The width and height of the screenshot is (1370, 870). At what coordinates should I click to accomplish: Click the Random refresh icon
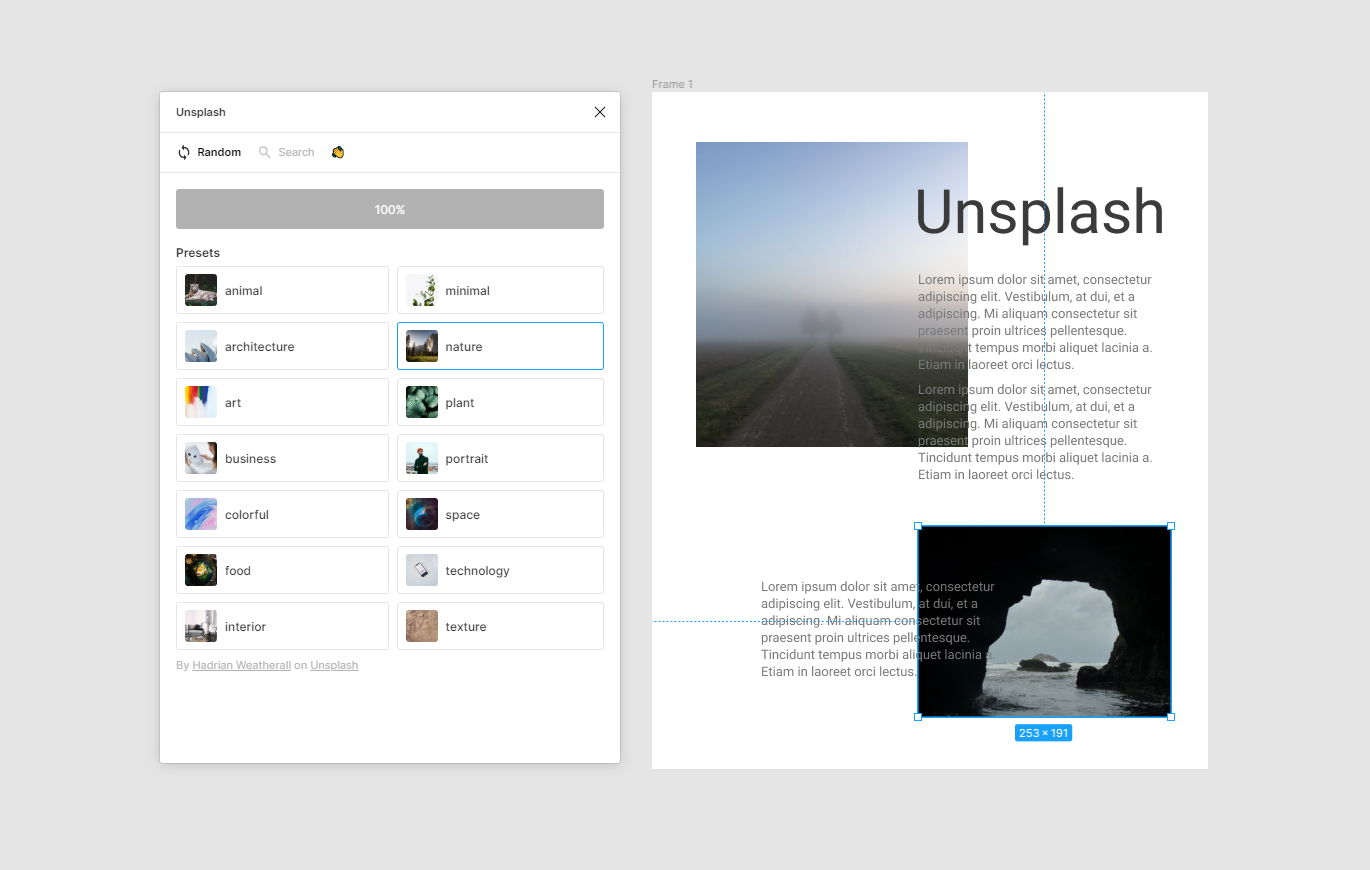point(184,152)
